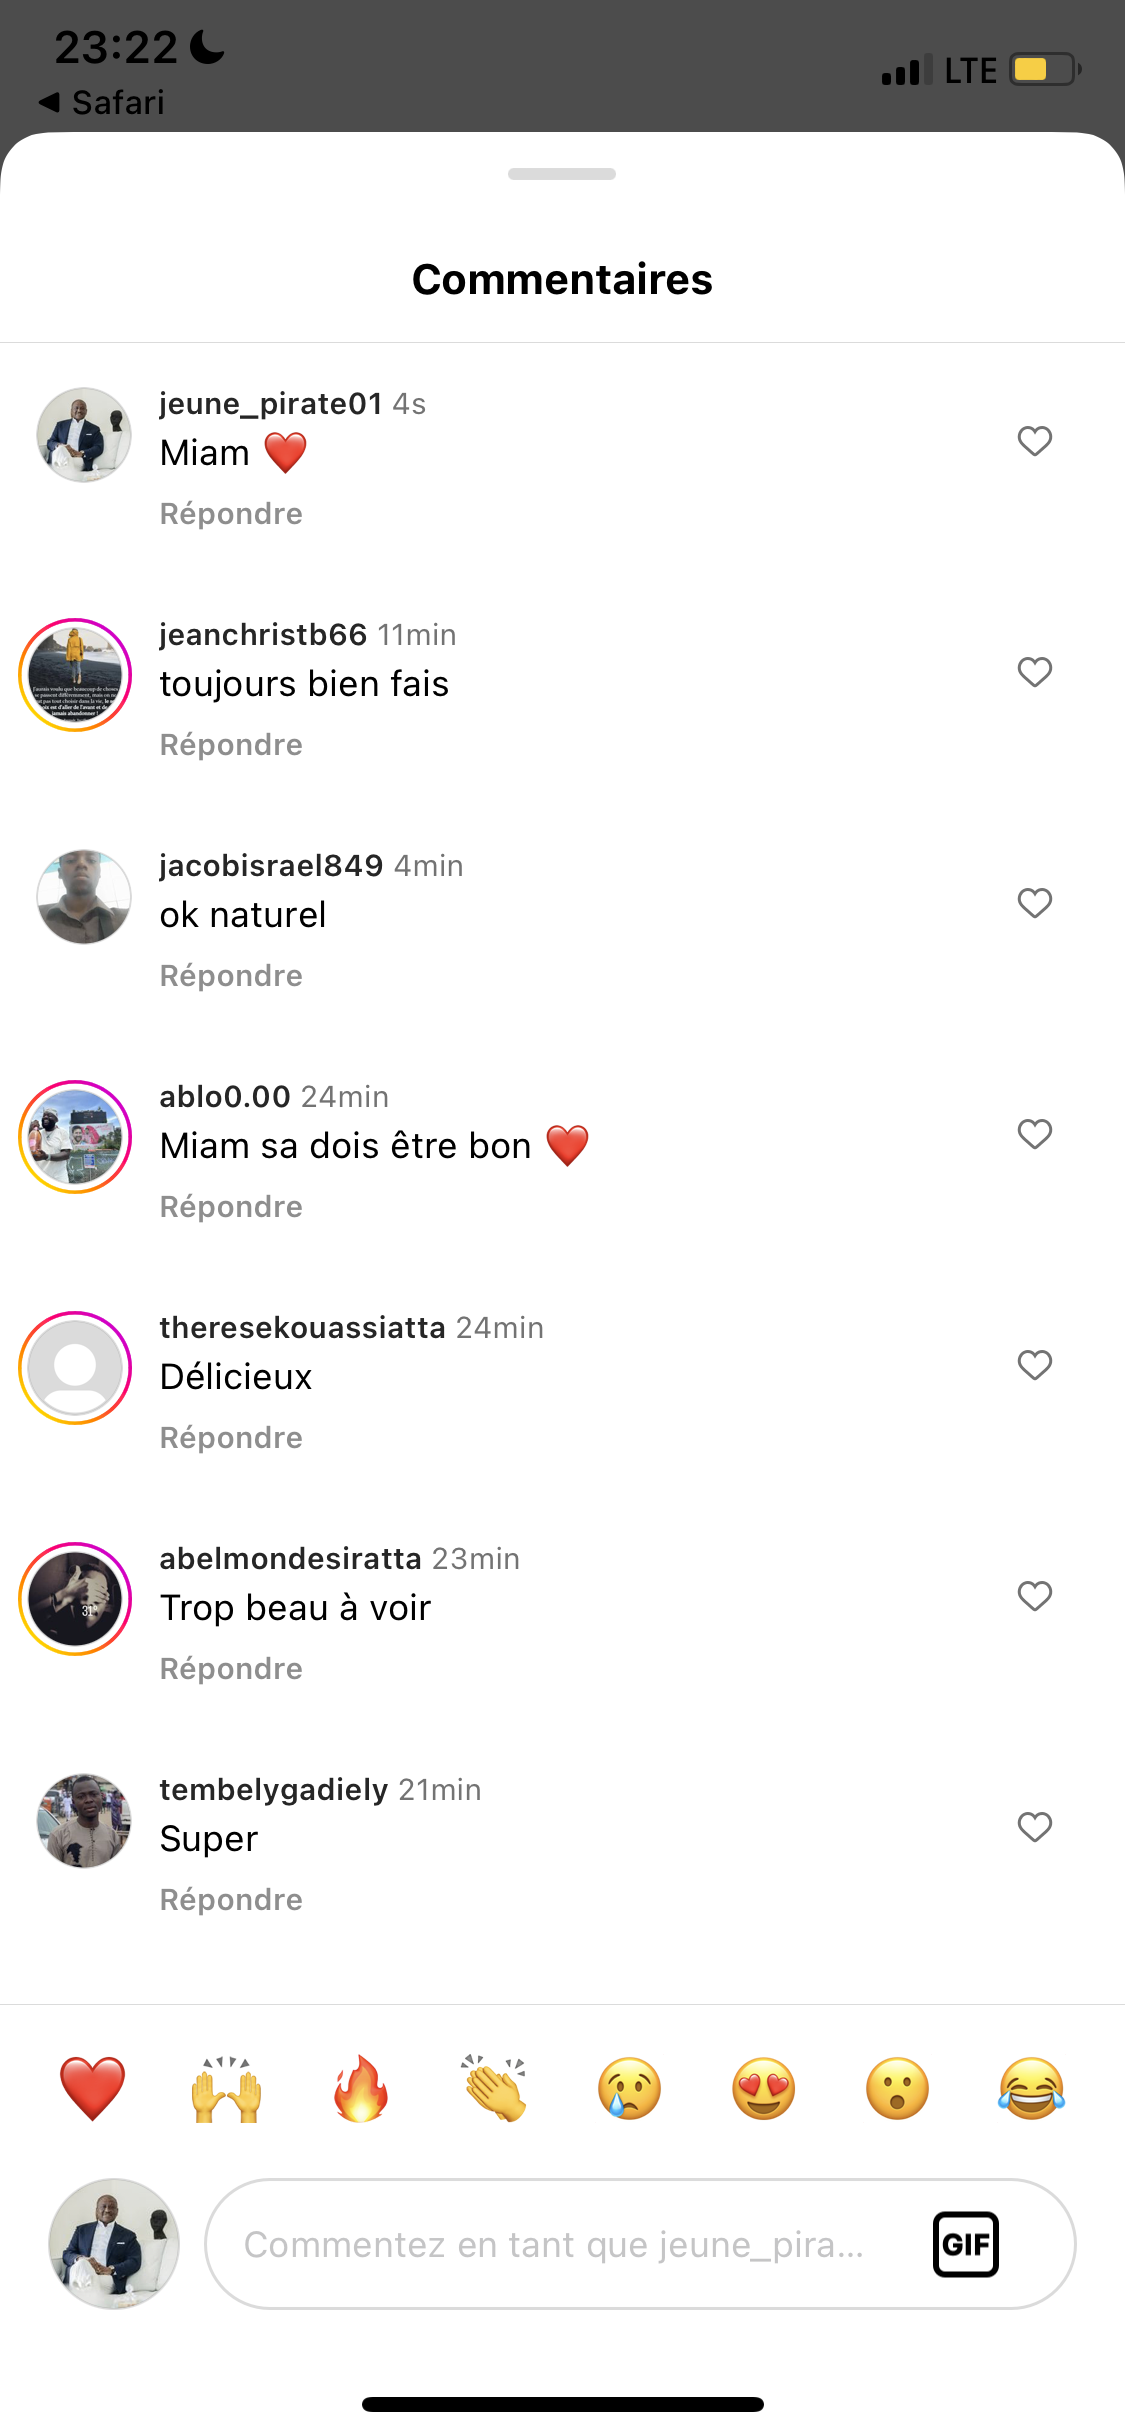
Task: Insert the raised hands emoji
Action: (x=226, y=2089)
